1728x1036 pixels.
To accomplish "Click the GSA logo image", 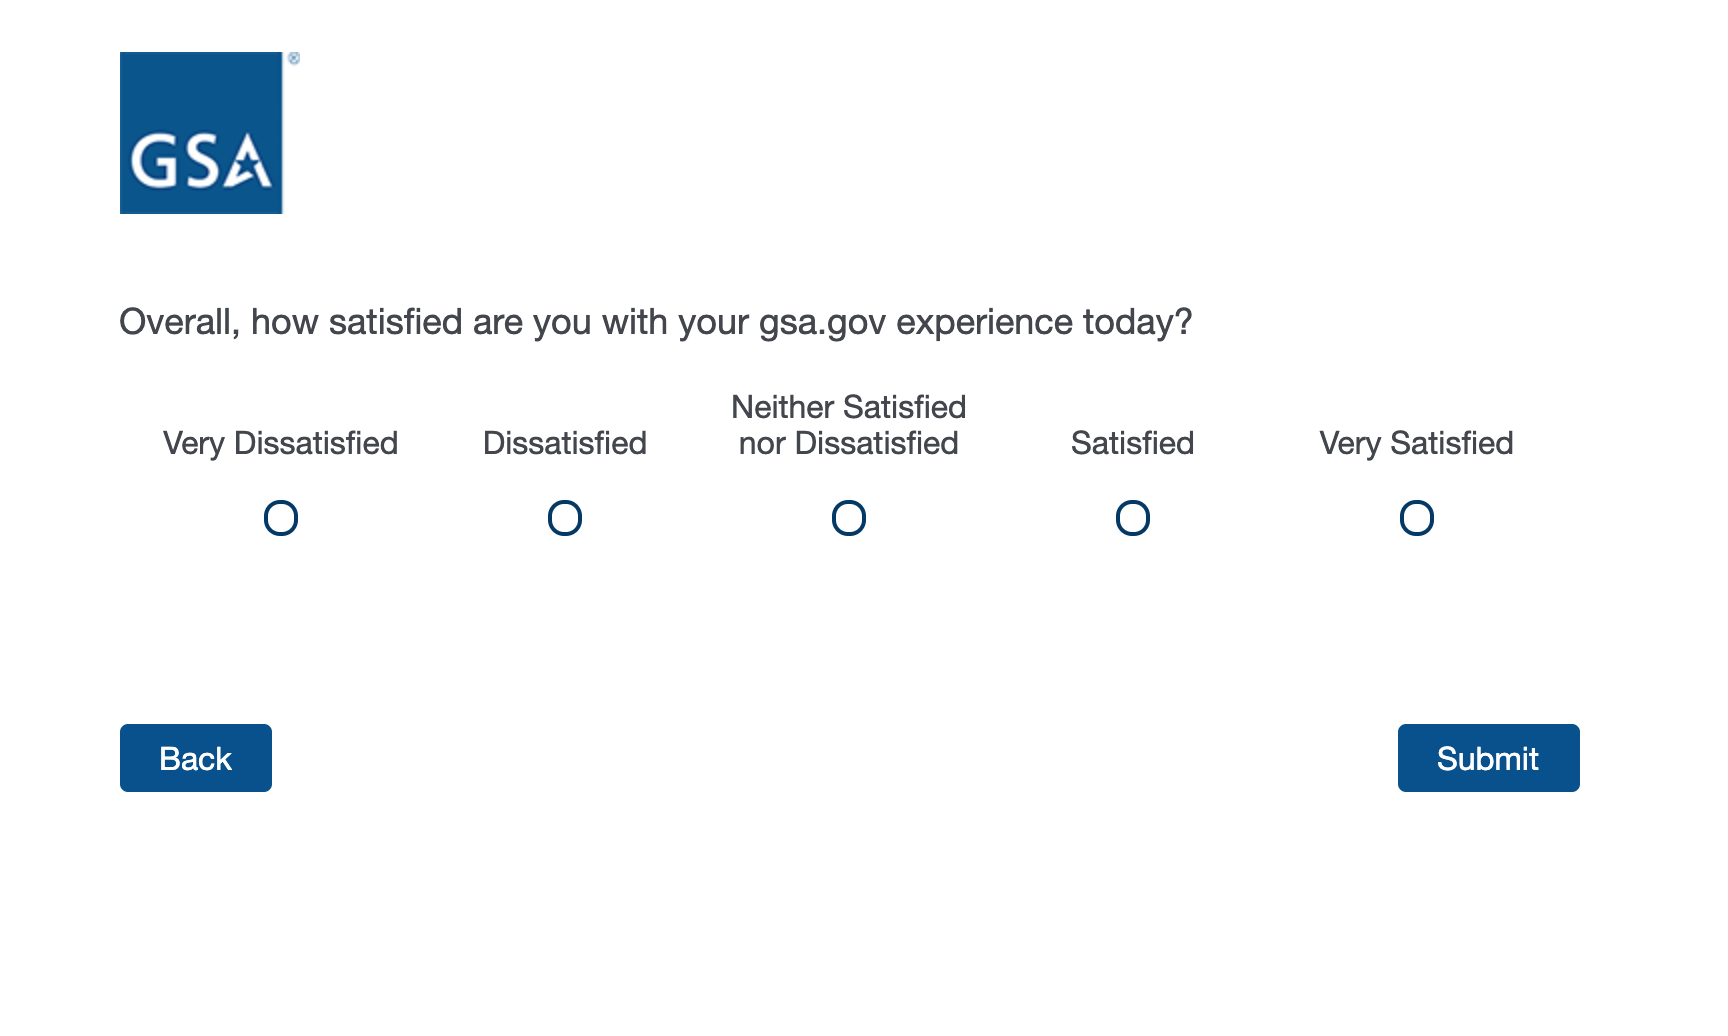I will click(x=201, y=133).
